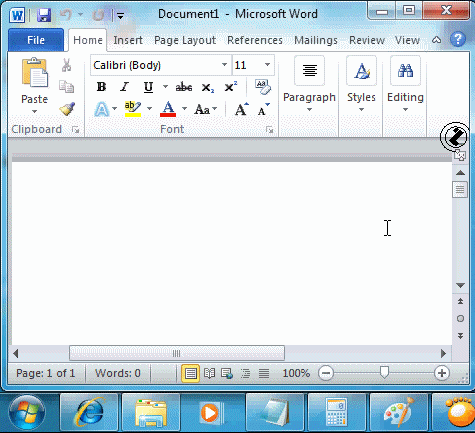Click Previous Page double-up arrow
Image resolution: width=475 pixels, height=433 pixels.
(x=460, y=302)
